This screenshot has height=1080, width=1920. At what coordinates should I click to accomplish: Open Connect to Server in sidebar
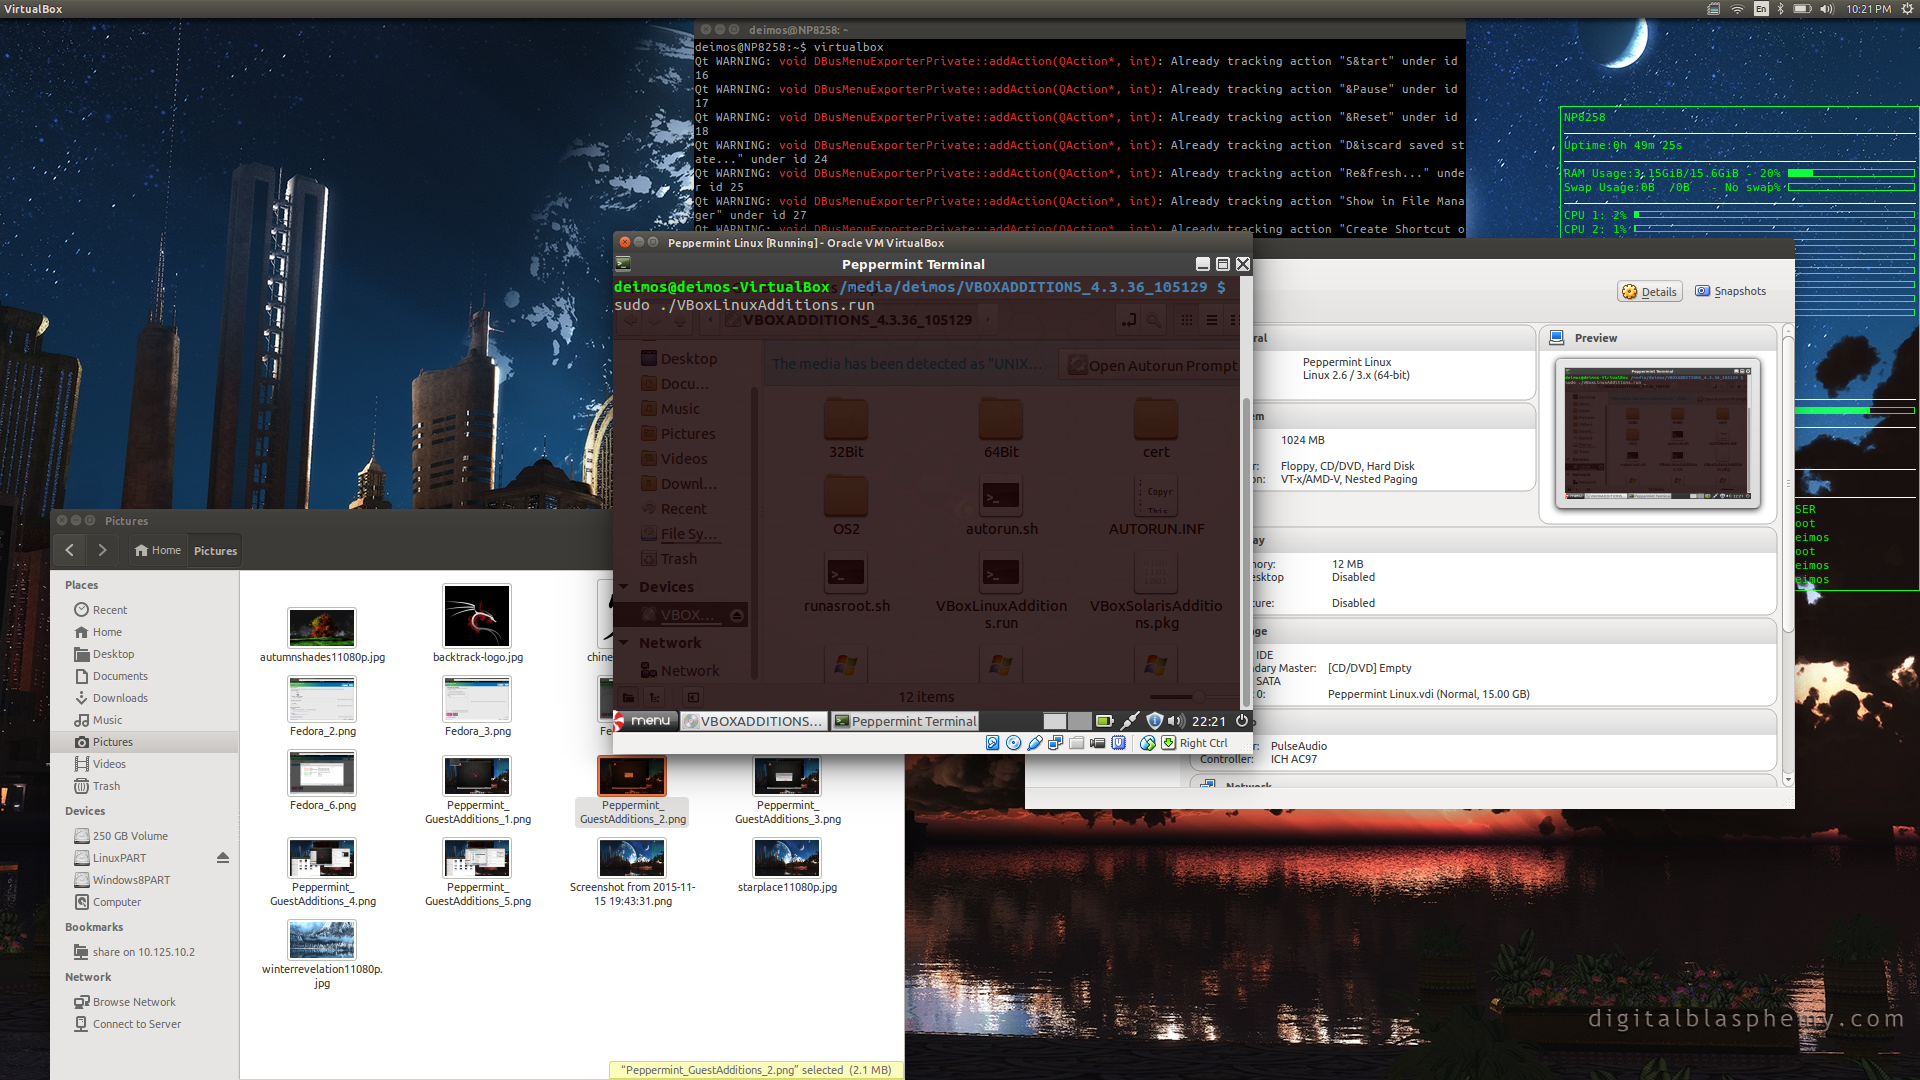[137, 1024]
